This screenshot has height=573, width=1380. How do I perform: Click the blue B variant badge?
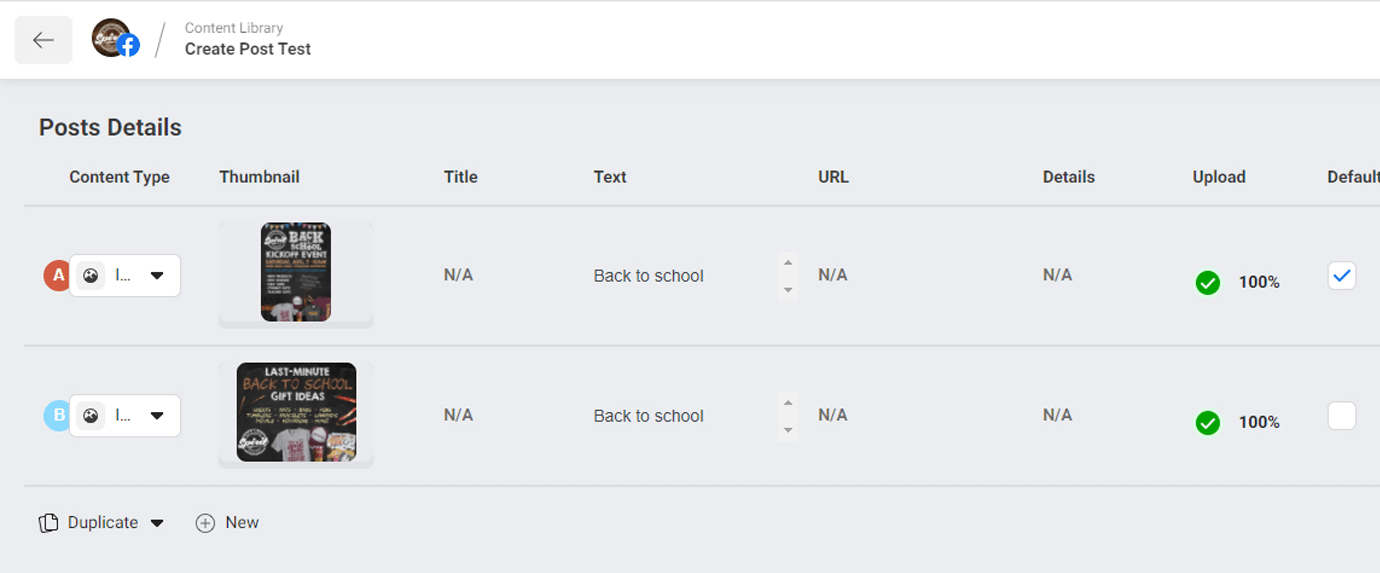[x=57, y=415]
